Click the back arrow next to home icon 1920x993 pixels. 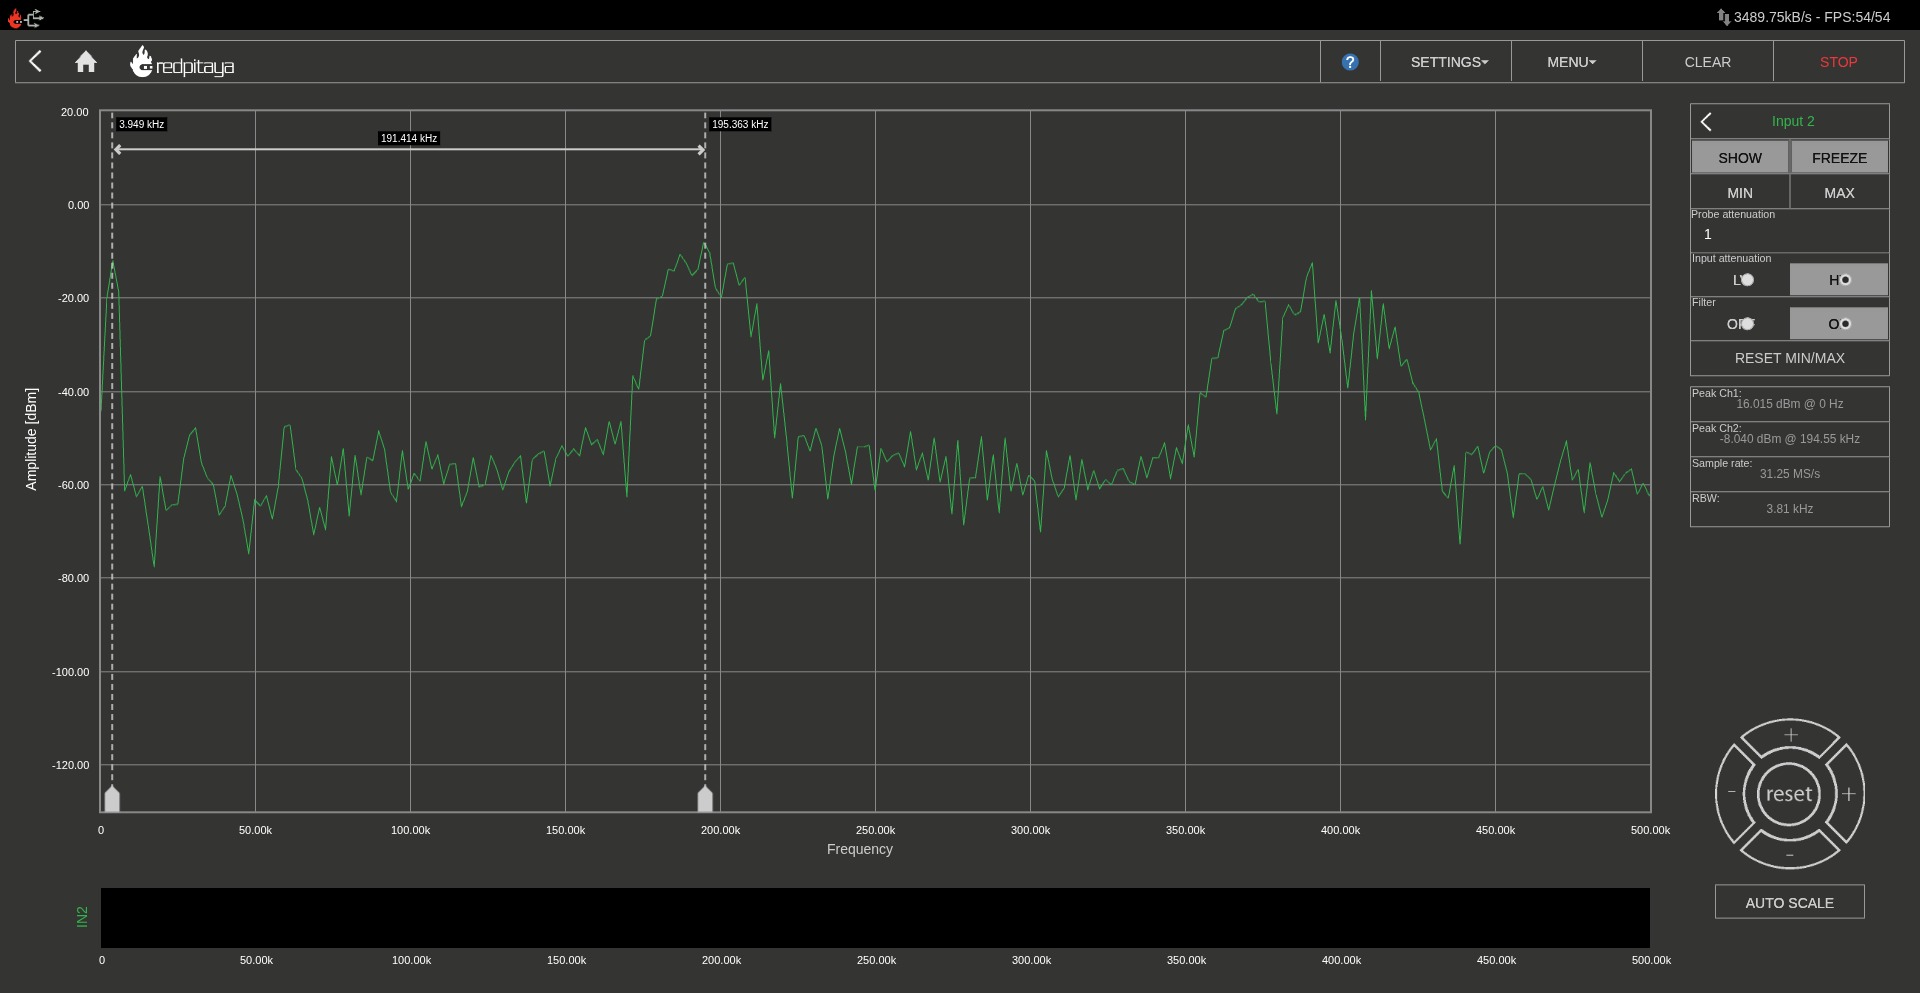36,61
